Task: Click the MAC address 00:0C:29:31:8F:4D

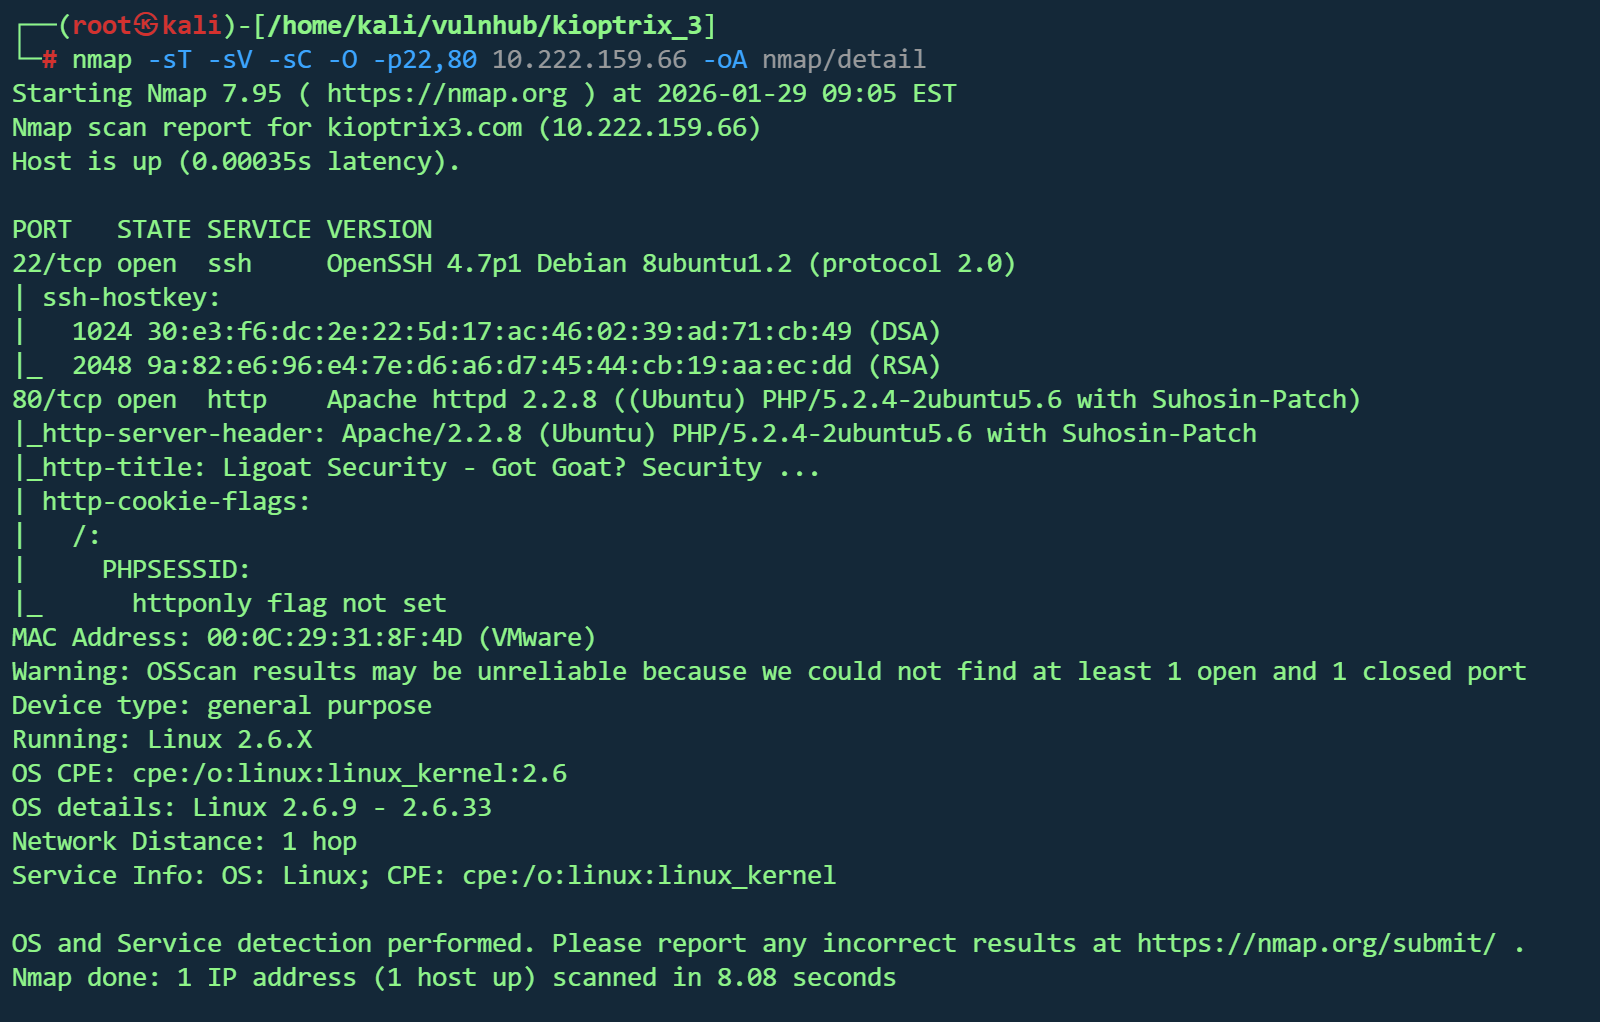Action: pos(334,637)
